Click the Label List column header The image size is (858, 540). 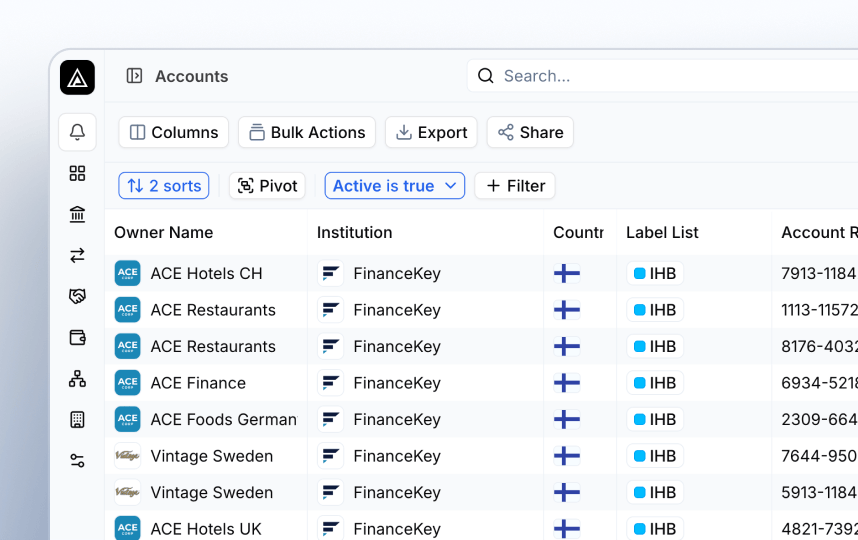(x=662, y=233)
